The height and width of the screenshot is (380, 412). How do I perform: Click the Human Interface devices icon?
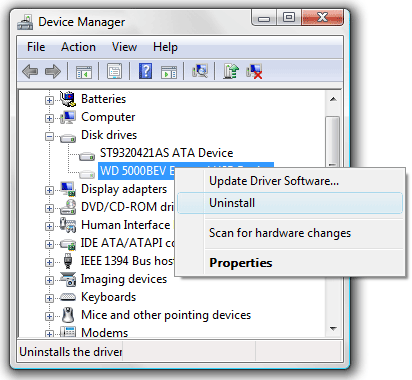point(68,225)
